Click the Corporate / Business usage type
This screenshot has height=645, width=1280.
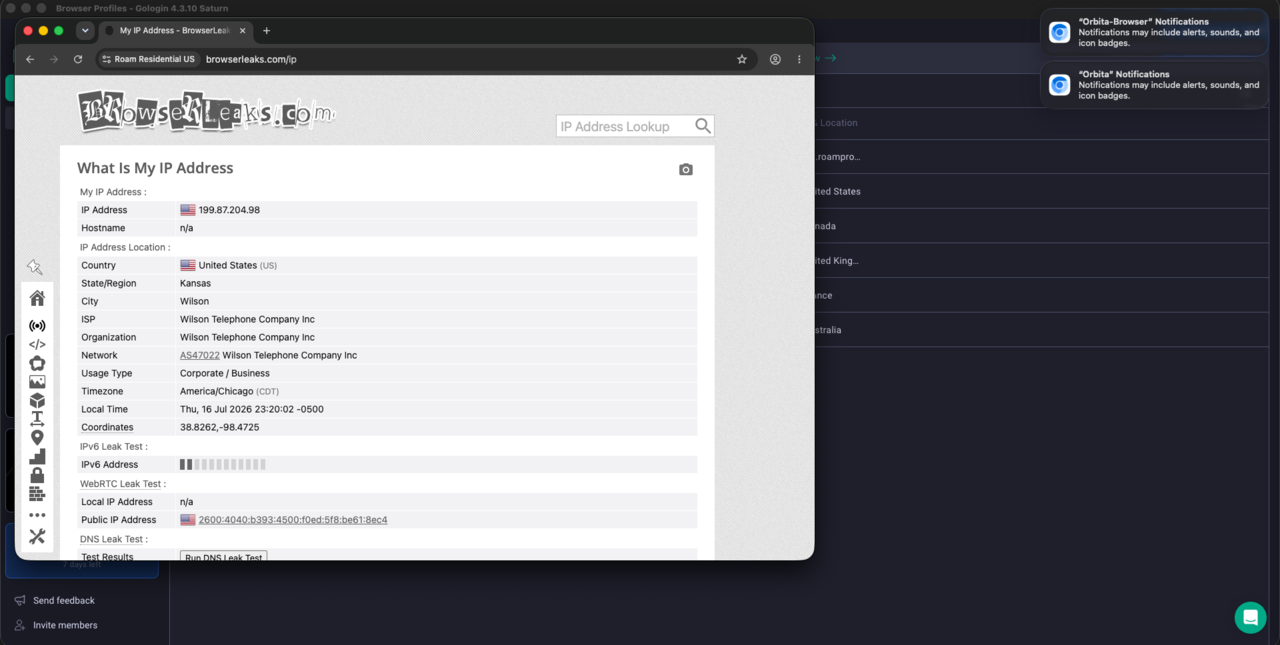[x=225, y=373]
